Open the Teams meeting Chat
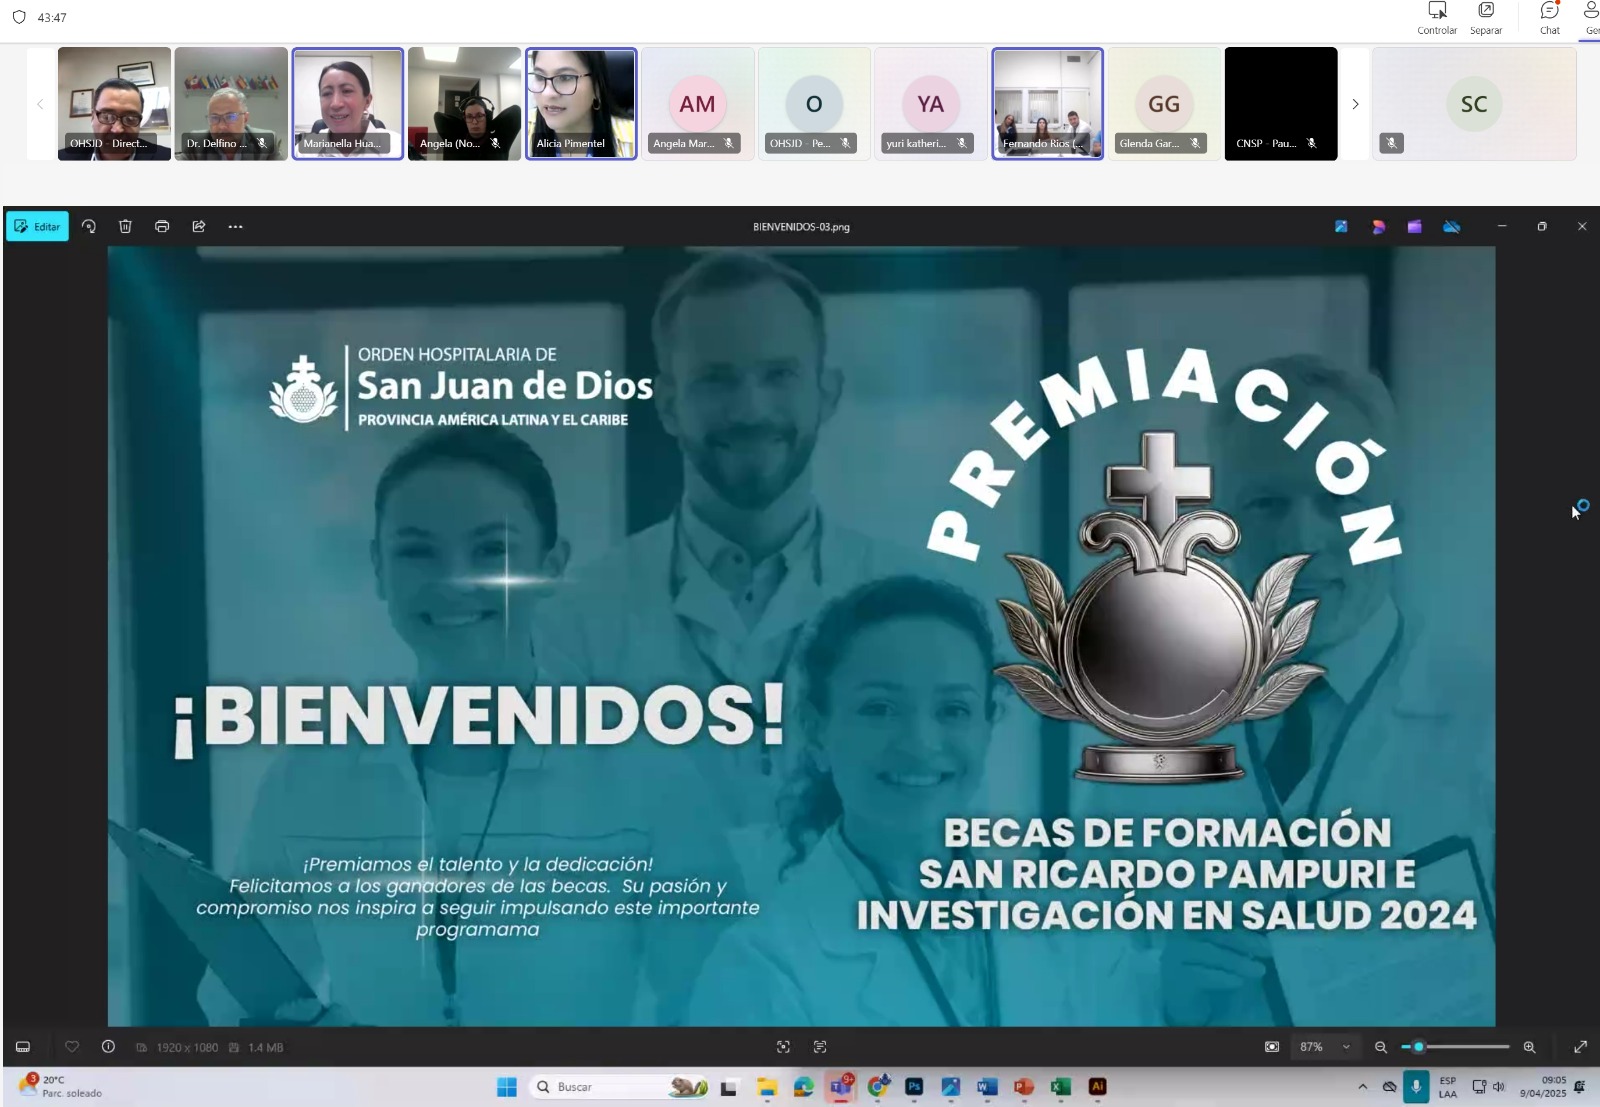The height and width of the screenshot is (1107, 1600). [1550, 18]
